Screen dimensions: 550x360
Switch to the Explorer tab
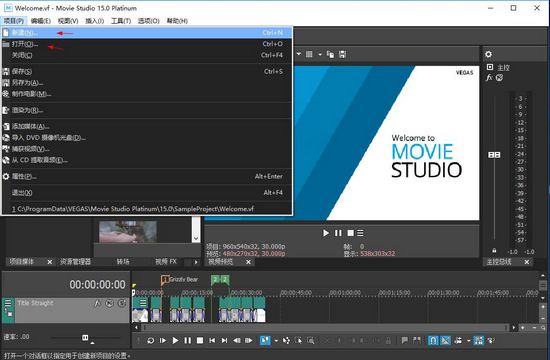pyautogui.click(x=75, y=262)
